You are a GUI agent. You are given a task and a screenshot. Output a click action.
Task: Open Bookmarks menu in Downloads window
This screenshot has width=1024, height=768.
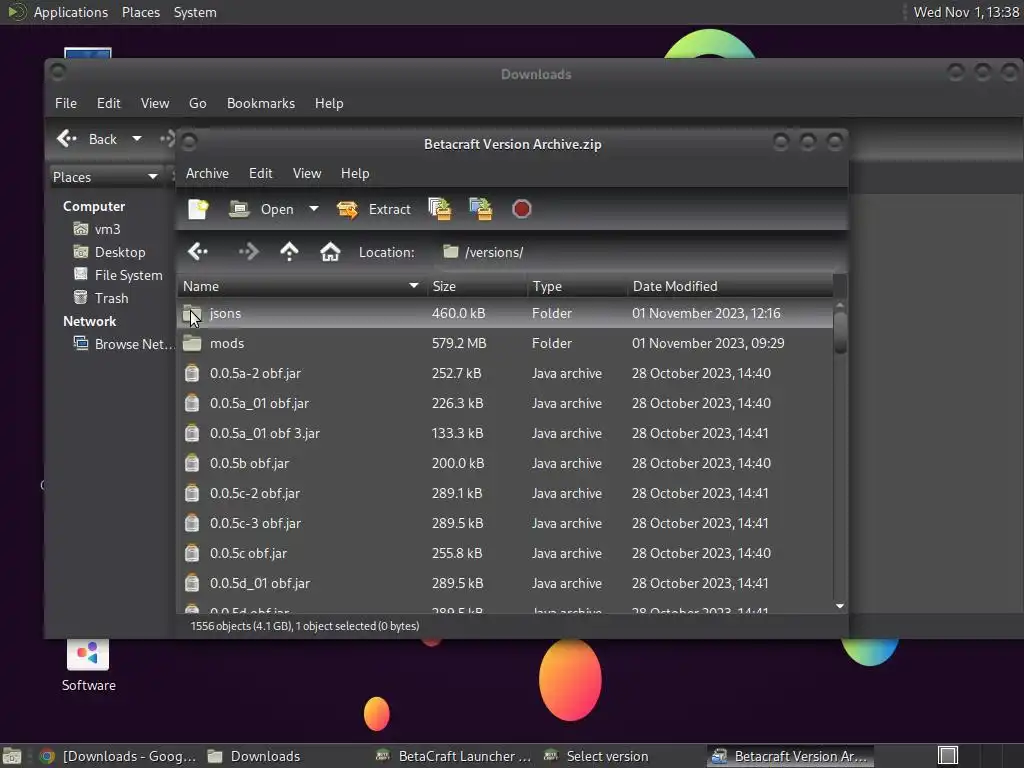tap(261, 103)
